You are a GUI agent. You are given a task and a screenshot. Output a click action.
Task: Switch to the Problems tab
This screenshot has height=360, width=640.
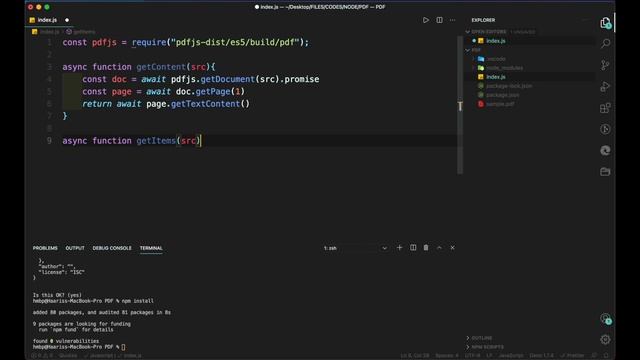pos(45,248)
